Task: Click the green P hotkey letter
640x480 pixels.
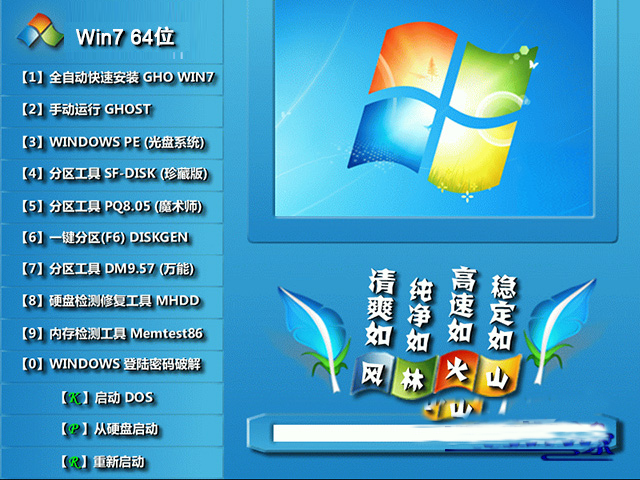Action: (74, 429)
